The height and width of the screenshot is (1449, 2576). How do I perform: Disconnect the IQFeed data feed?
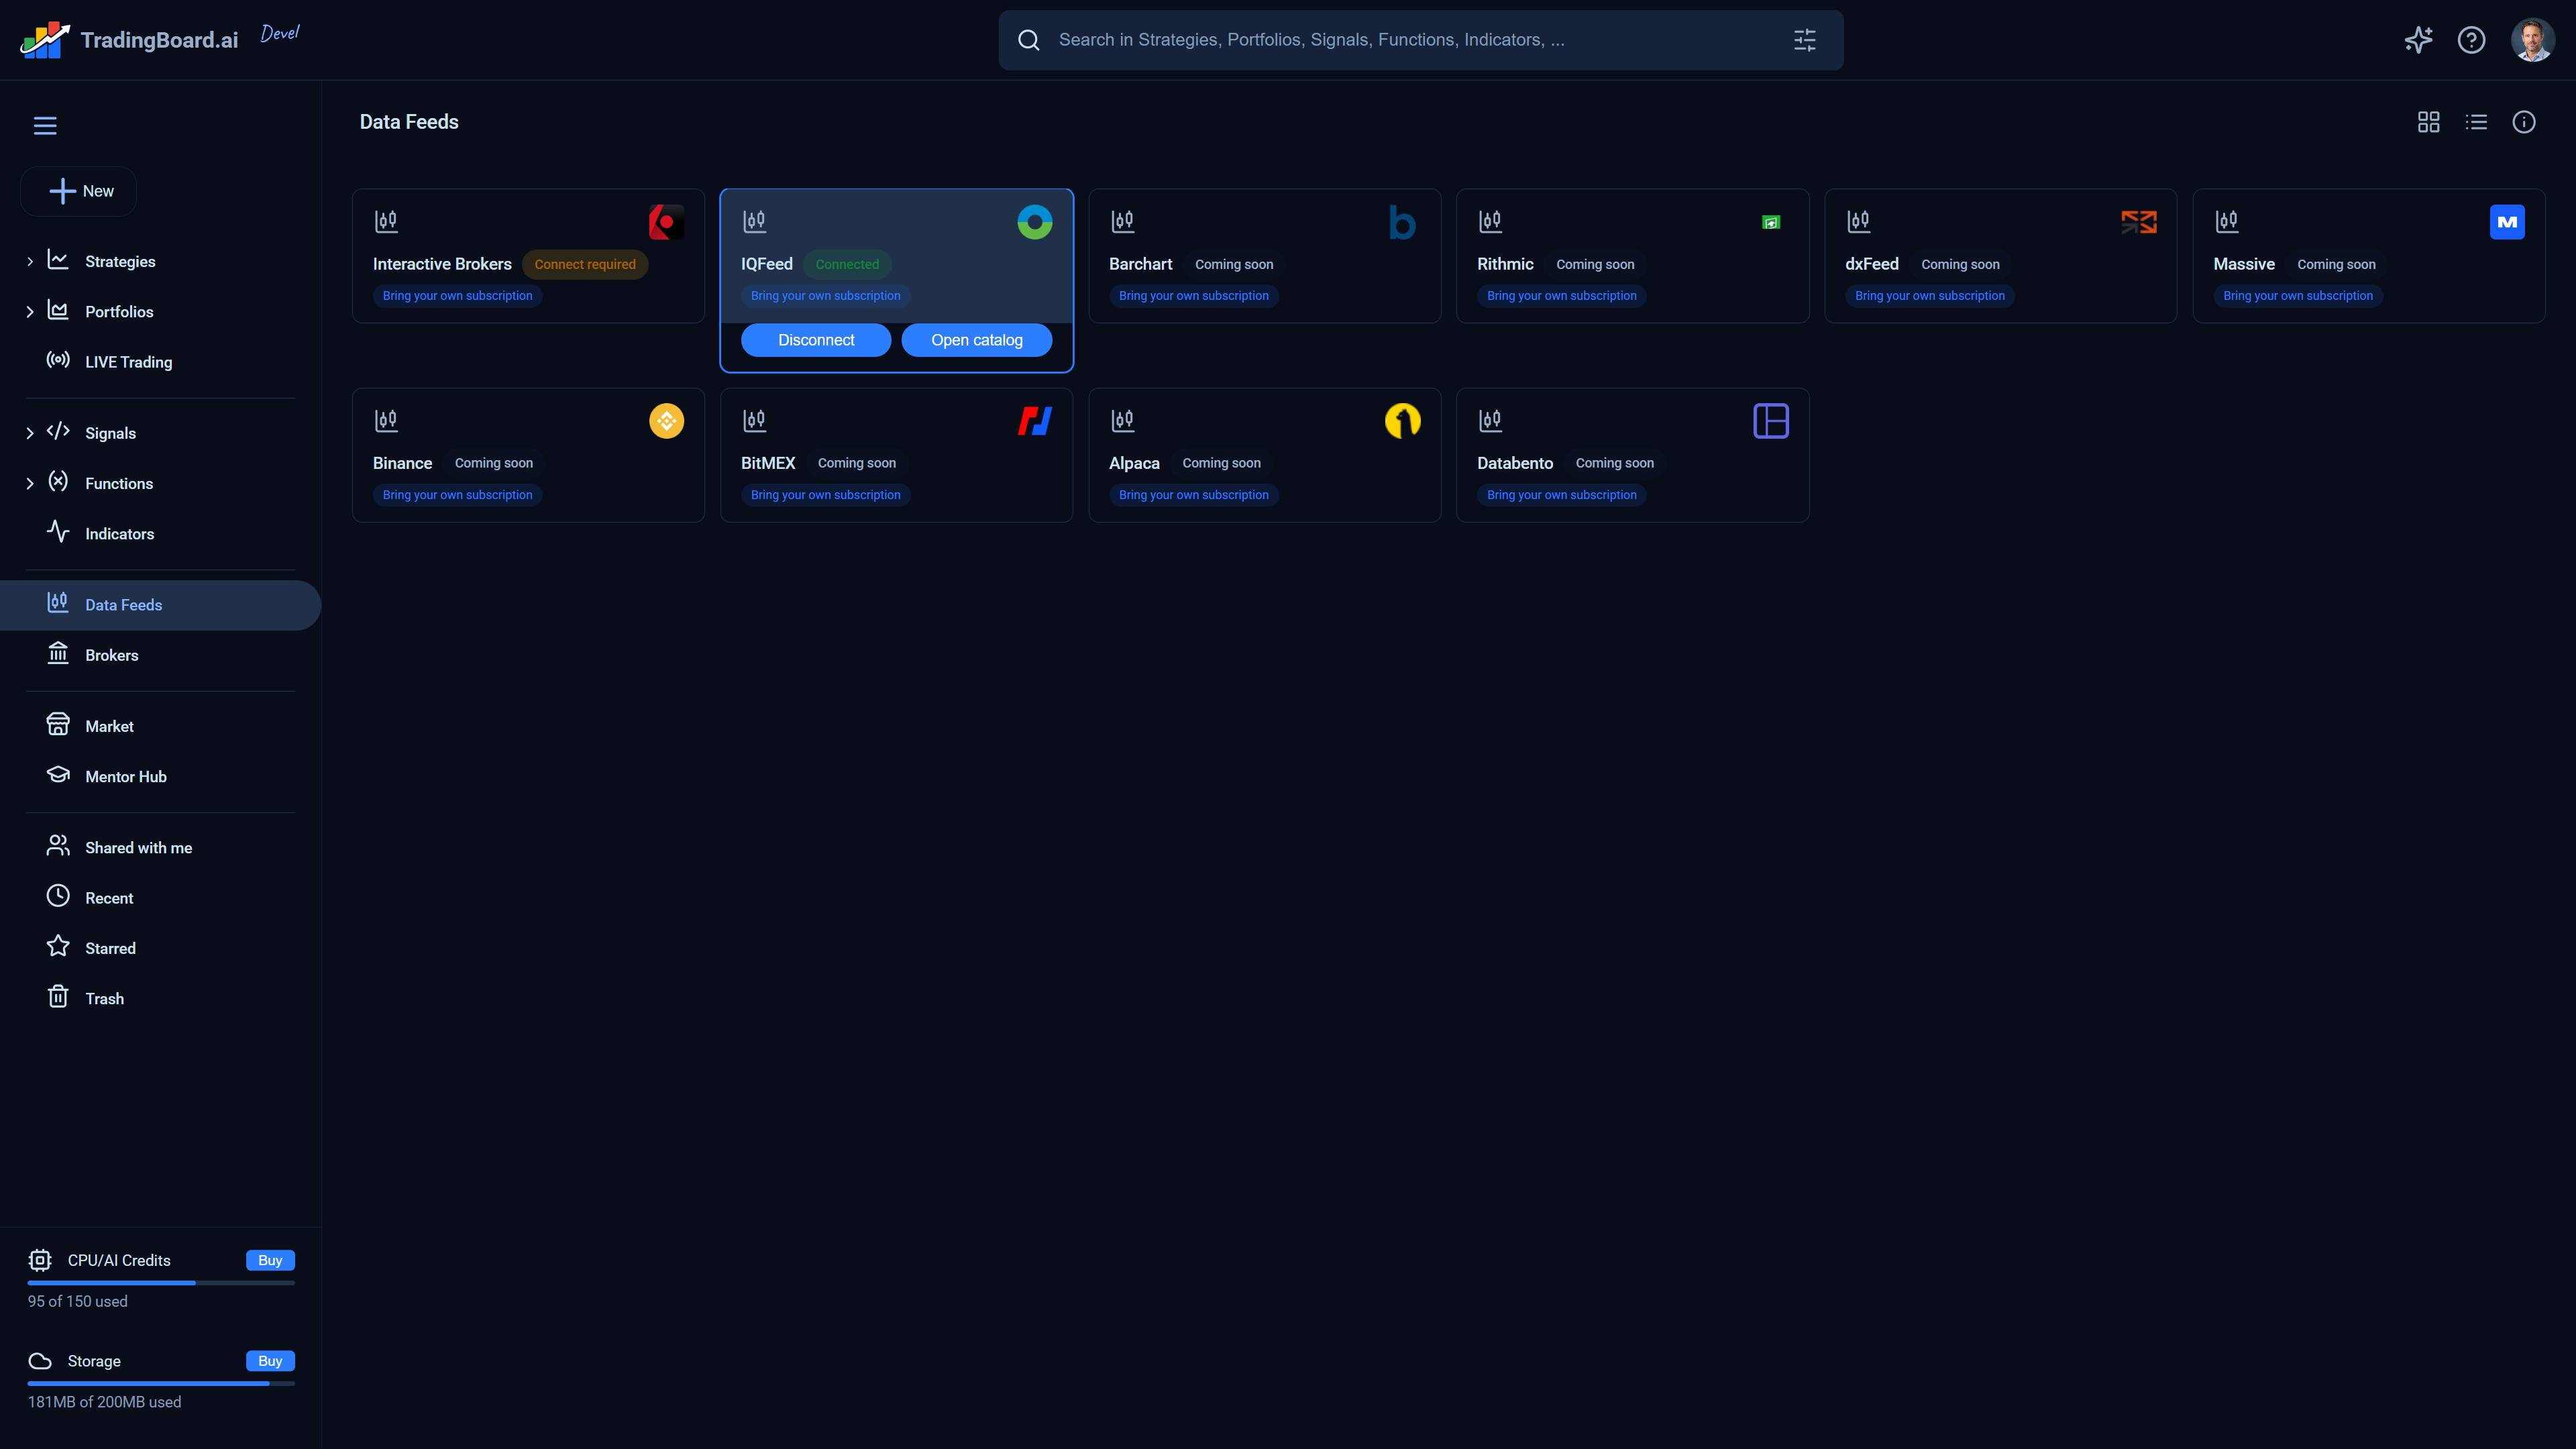pyautogui.click(x=816, y=340)
